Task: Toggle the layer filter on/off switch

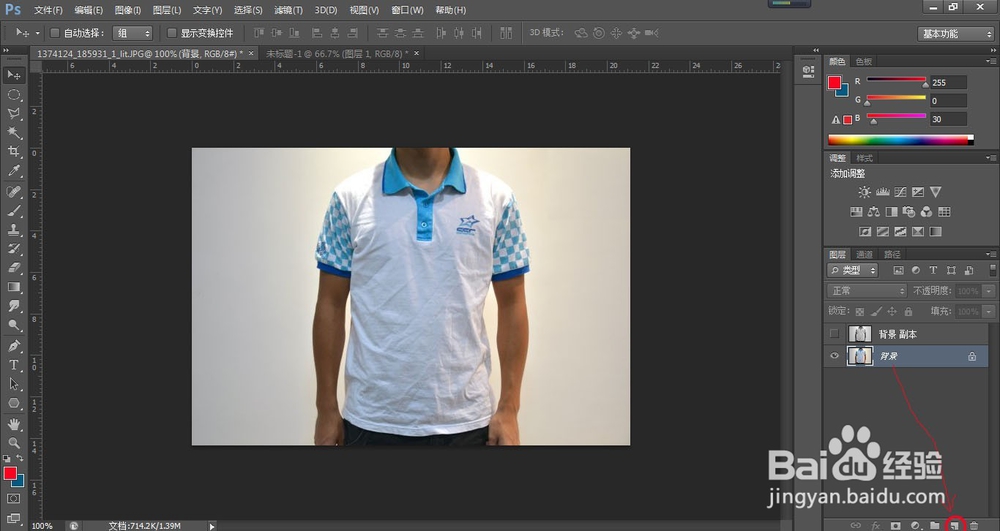Action: pos(992,270)
